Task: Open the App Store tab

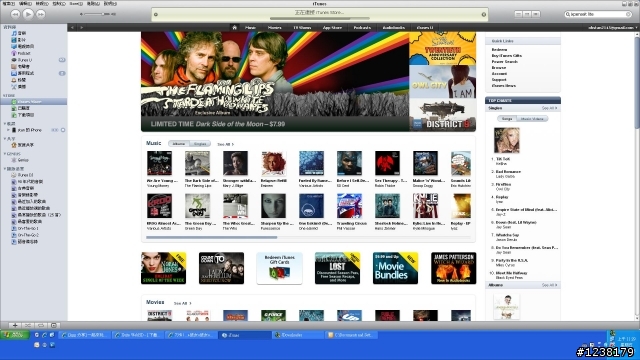Action: (x=332, y=28)
